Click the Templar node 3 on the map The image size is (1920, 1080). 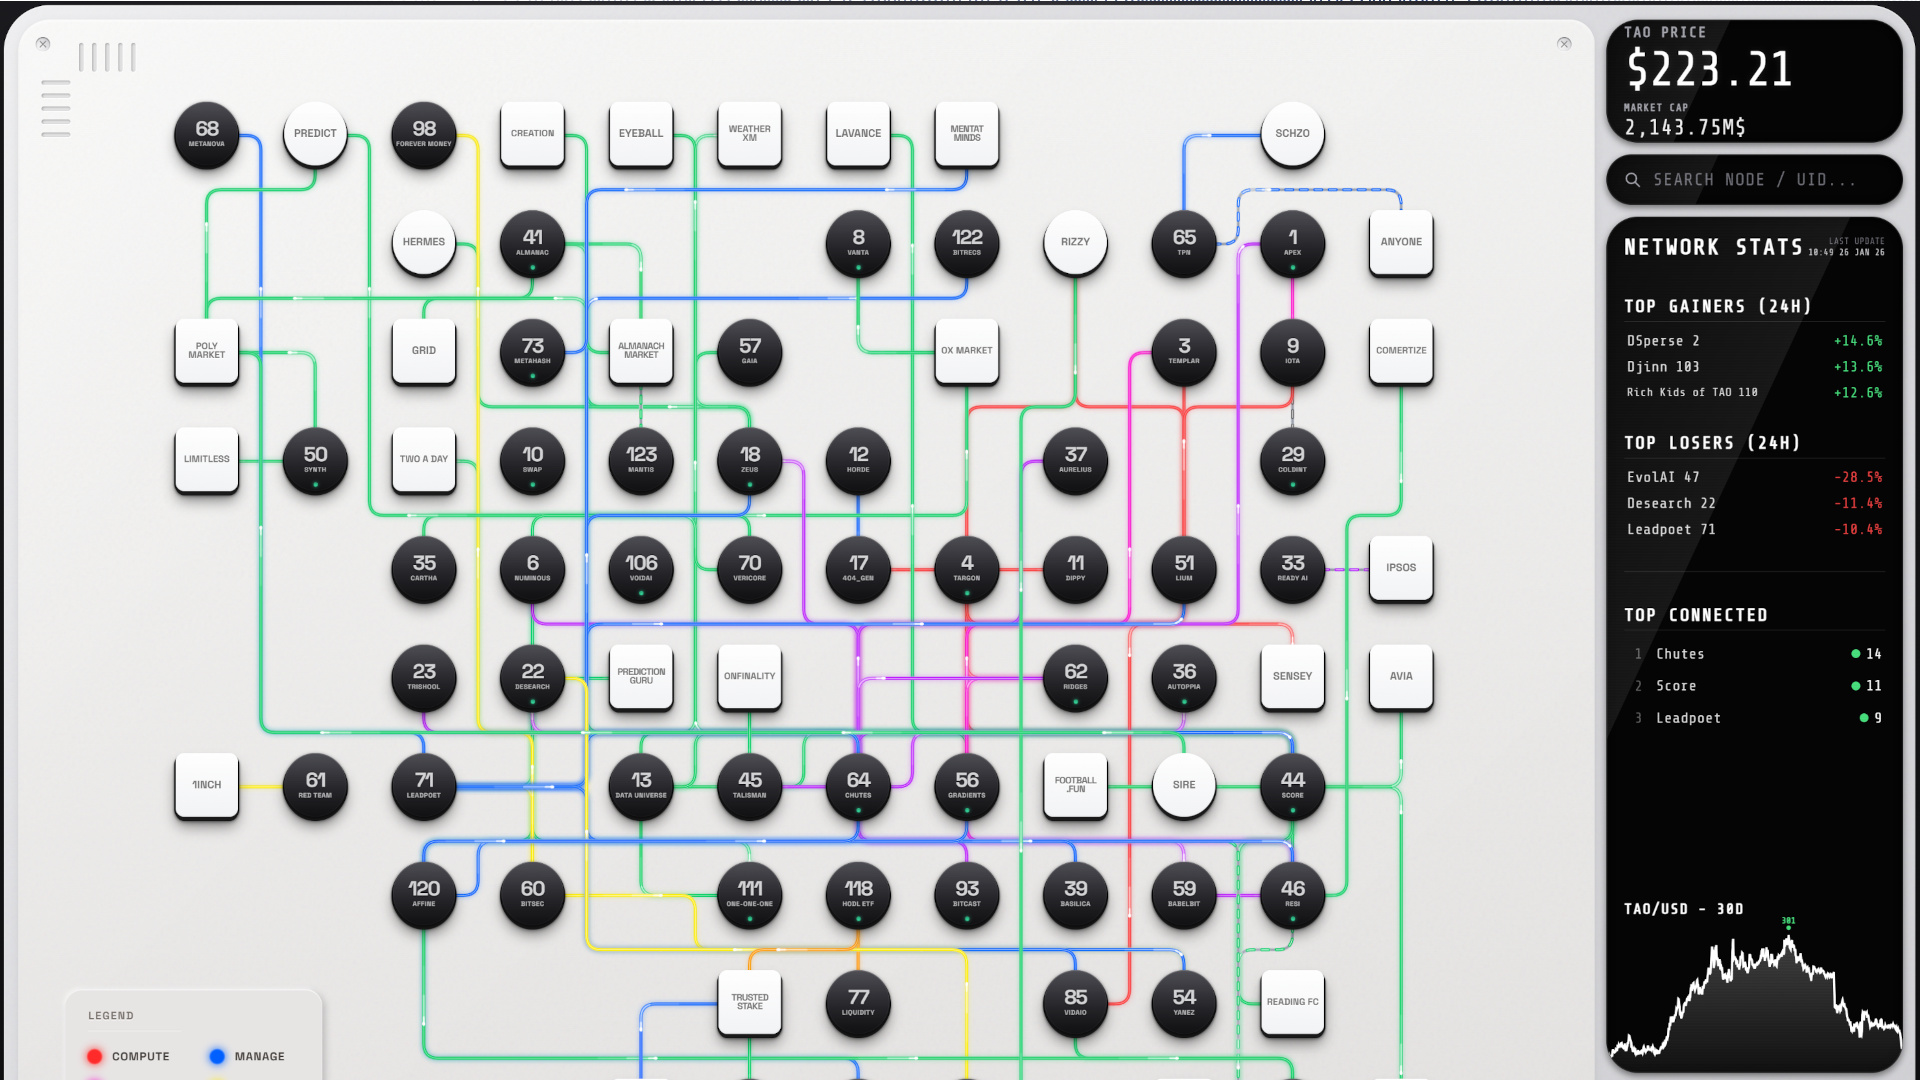pyautogui.click(x=1184, y=351)
